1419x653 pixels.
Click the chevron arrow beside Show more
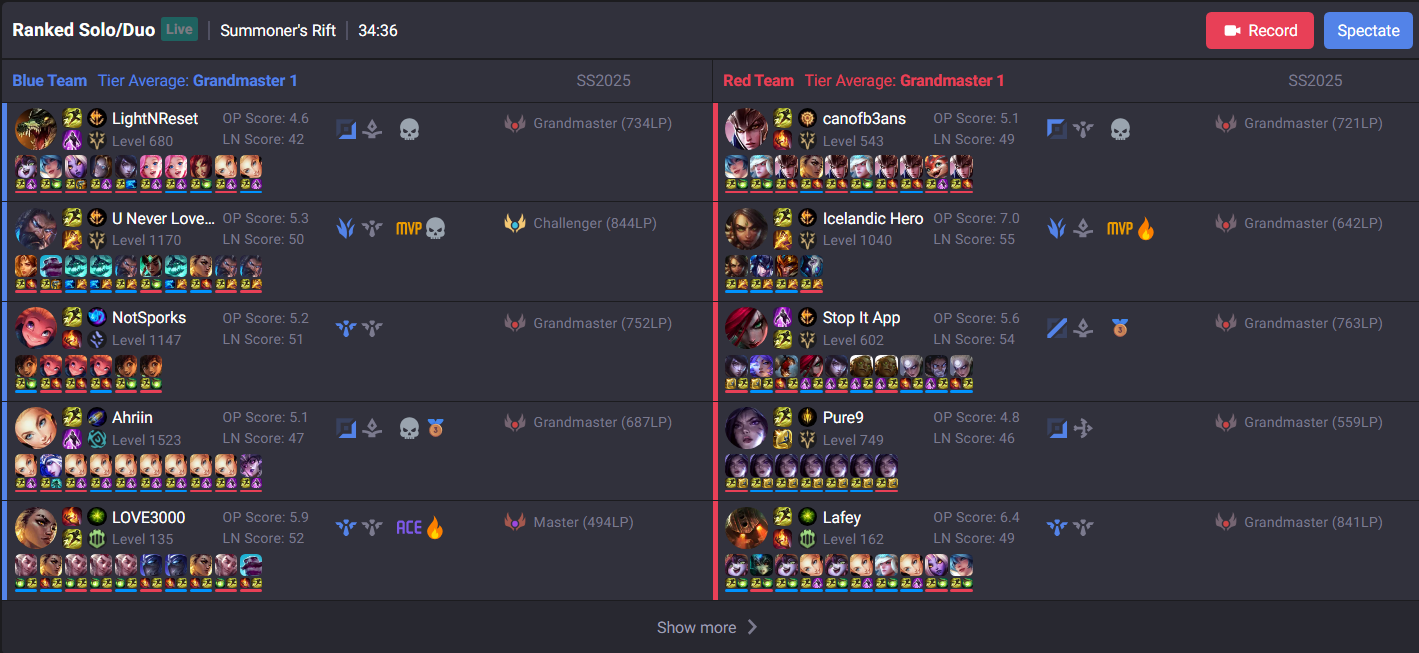tap(752, 627)
